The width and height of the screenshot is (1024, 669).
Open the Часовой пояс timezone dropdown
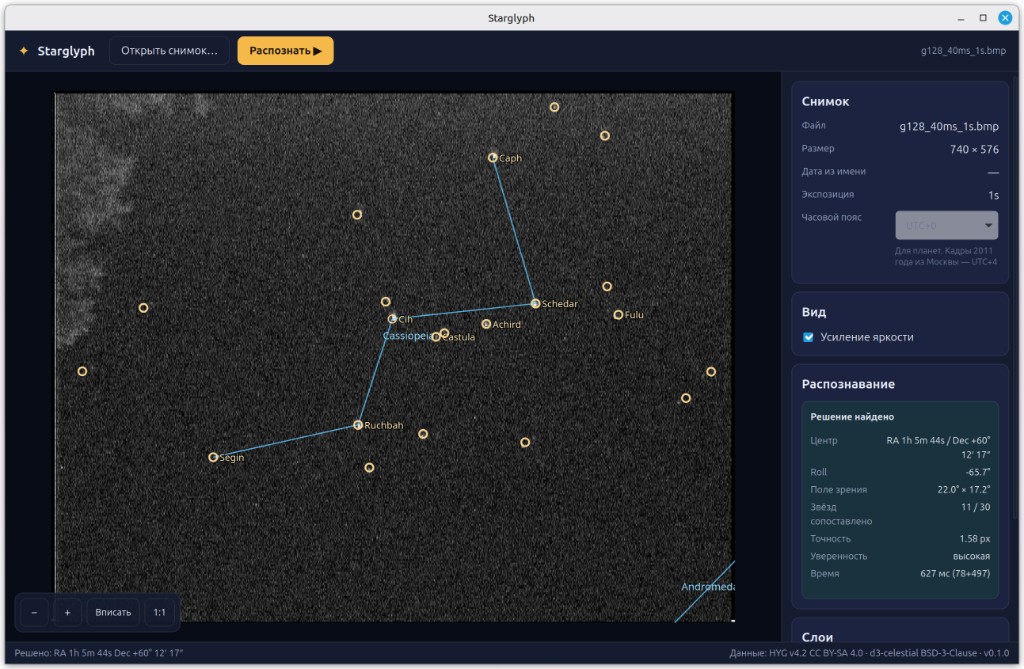click(x=946, y=225)
